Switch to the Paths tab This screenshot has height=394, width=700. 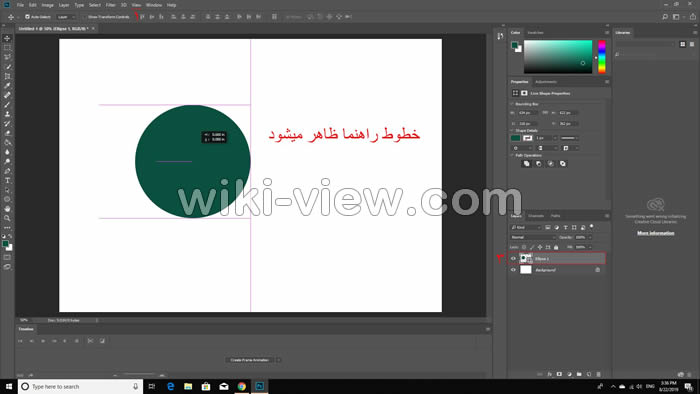point(555,216)
